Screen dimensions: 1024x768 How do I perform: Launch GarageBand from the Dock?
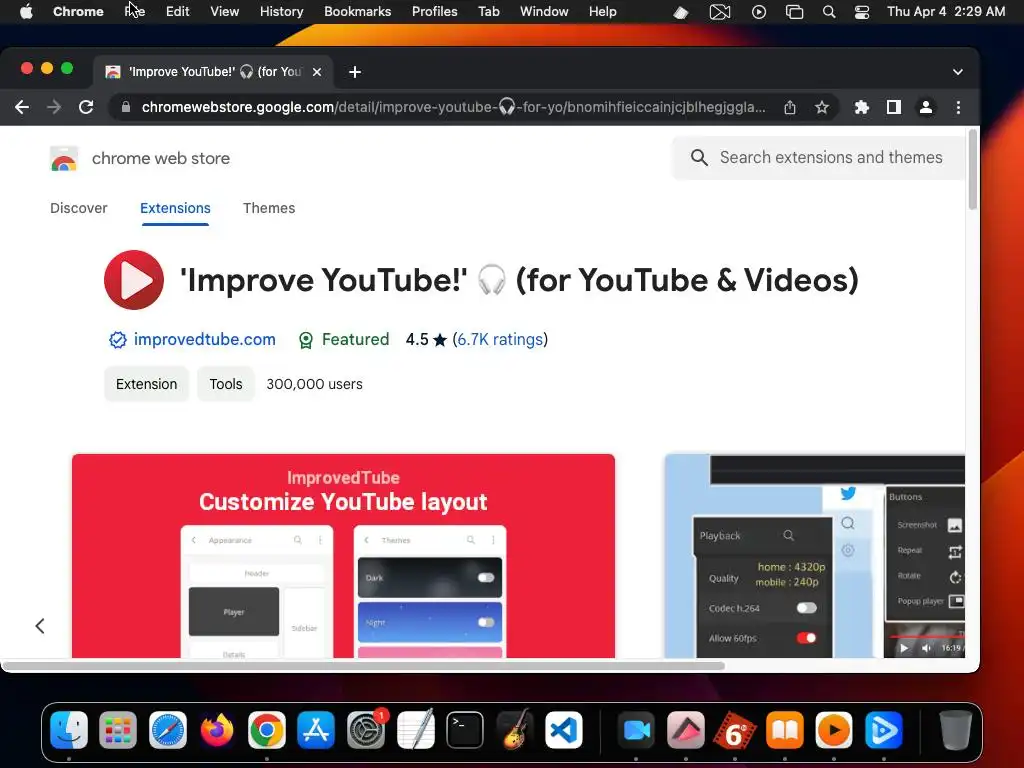(514, 730)
